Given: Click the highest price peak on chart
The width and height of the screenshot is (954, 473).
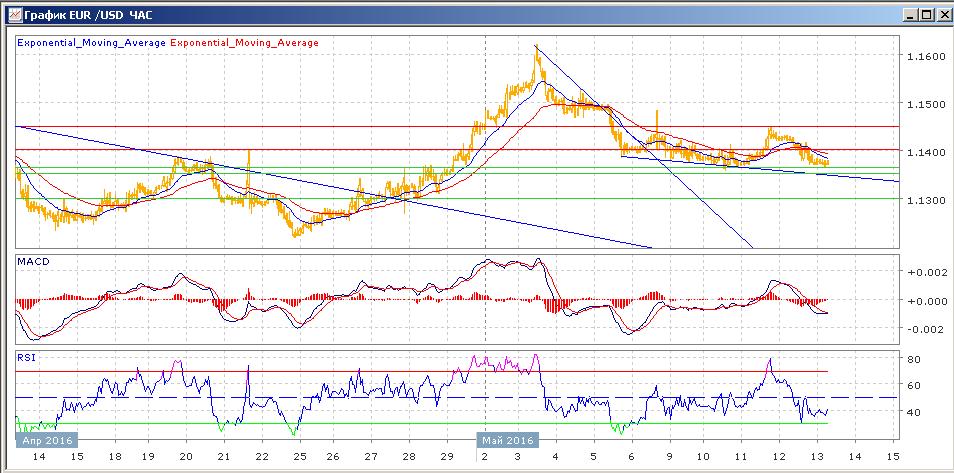Looking at the screenshot, I should point(536,46).
